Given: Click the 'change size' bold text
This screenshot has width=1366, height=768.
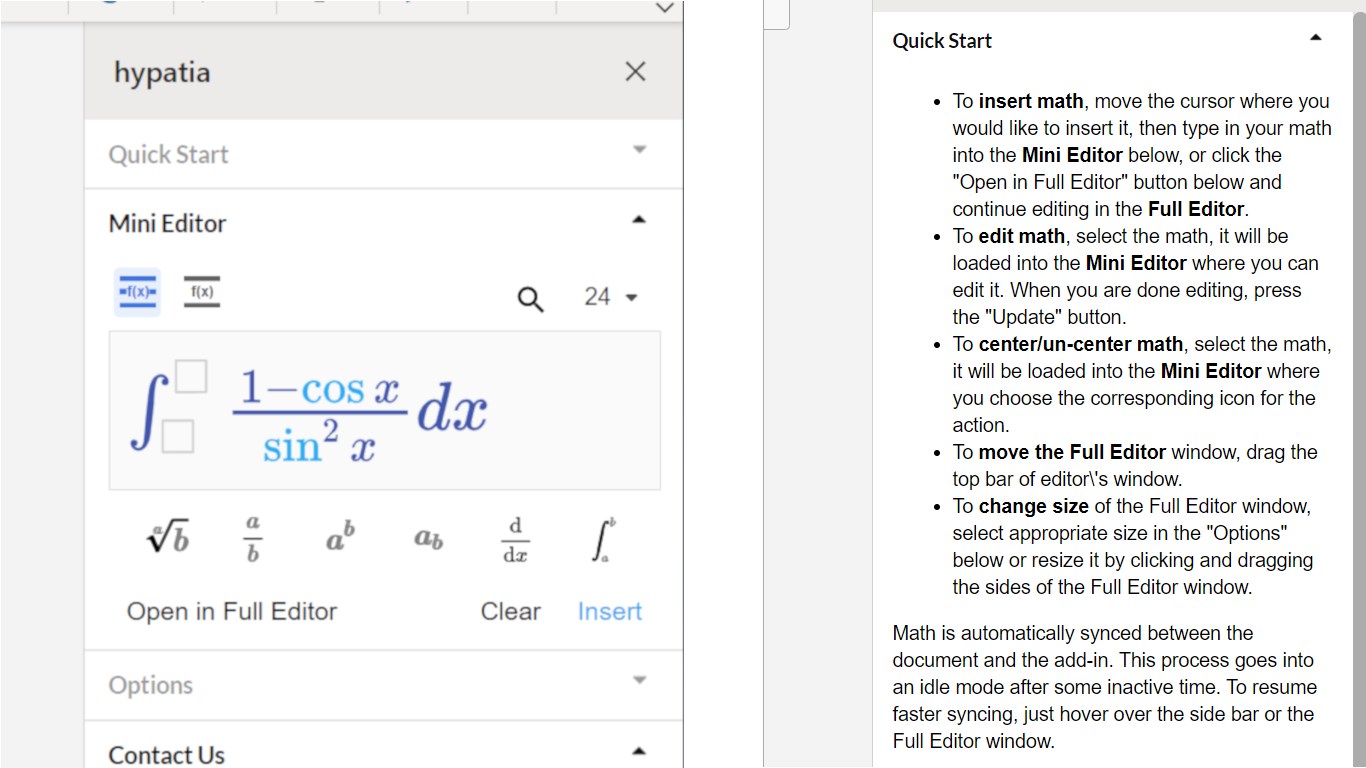Looking at the screenshot, I should pos(1034,506).
